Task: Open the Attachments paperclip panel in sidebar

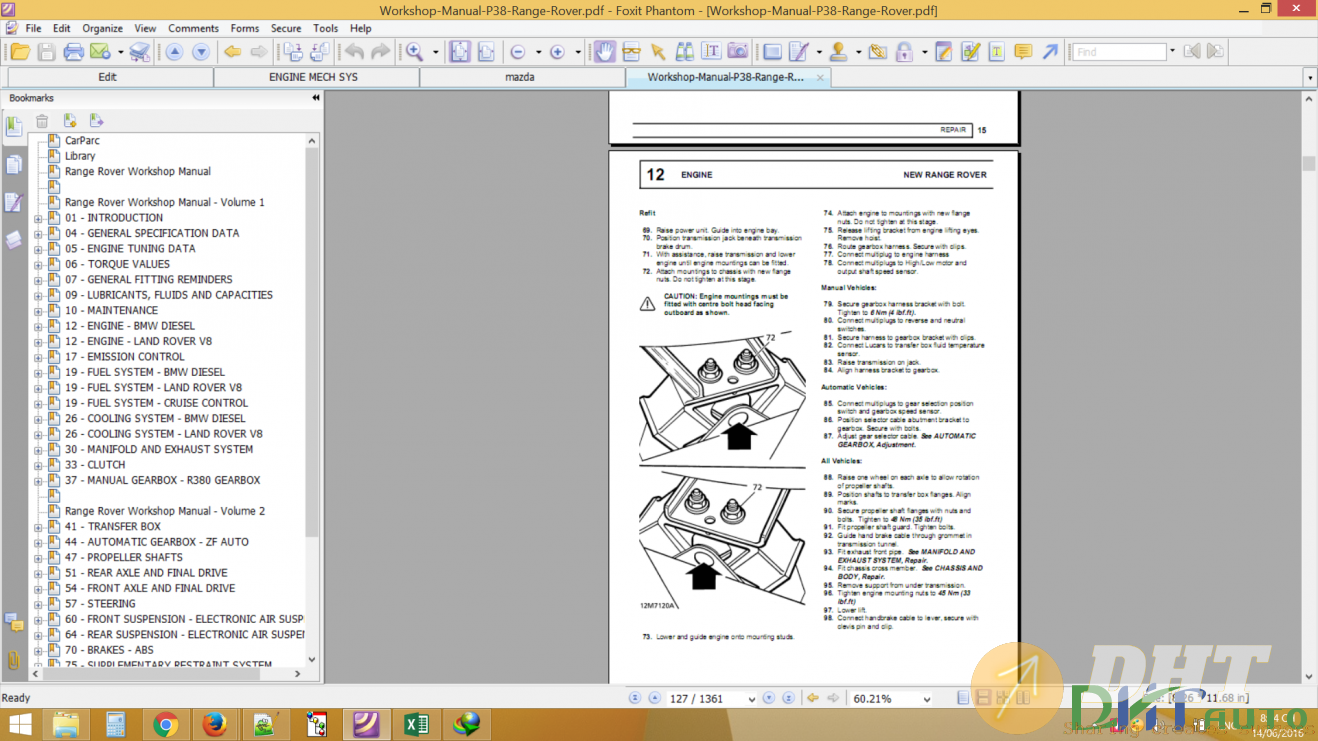Action: [x=14, y=660]
